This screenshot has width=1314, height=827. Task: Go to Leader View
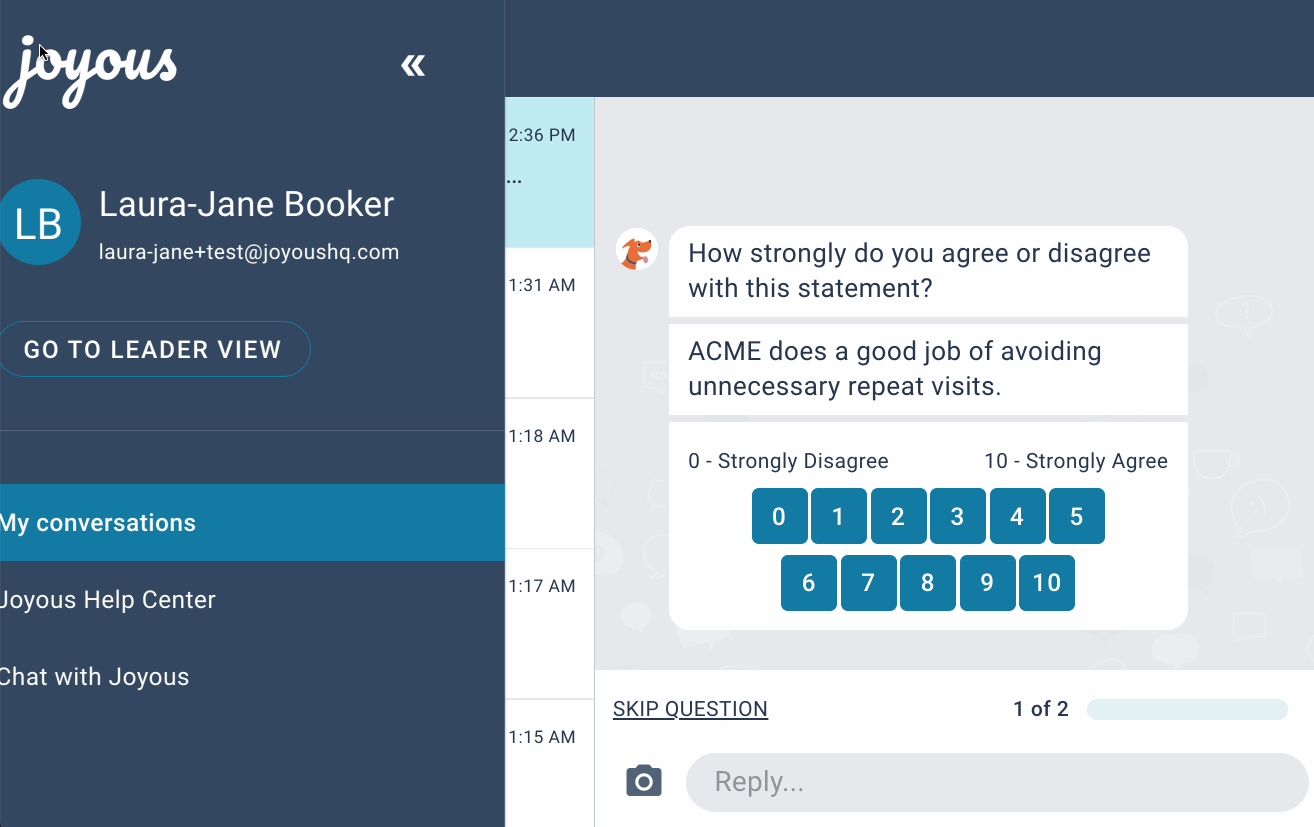pos(153,349)
